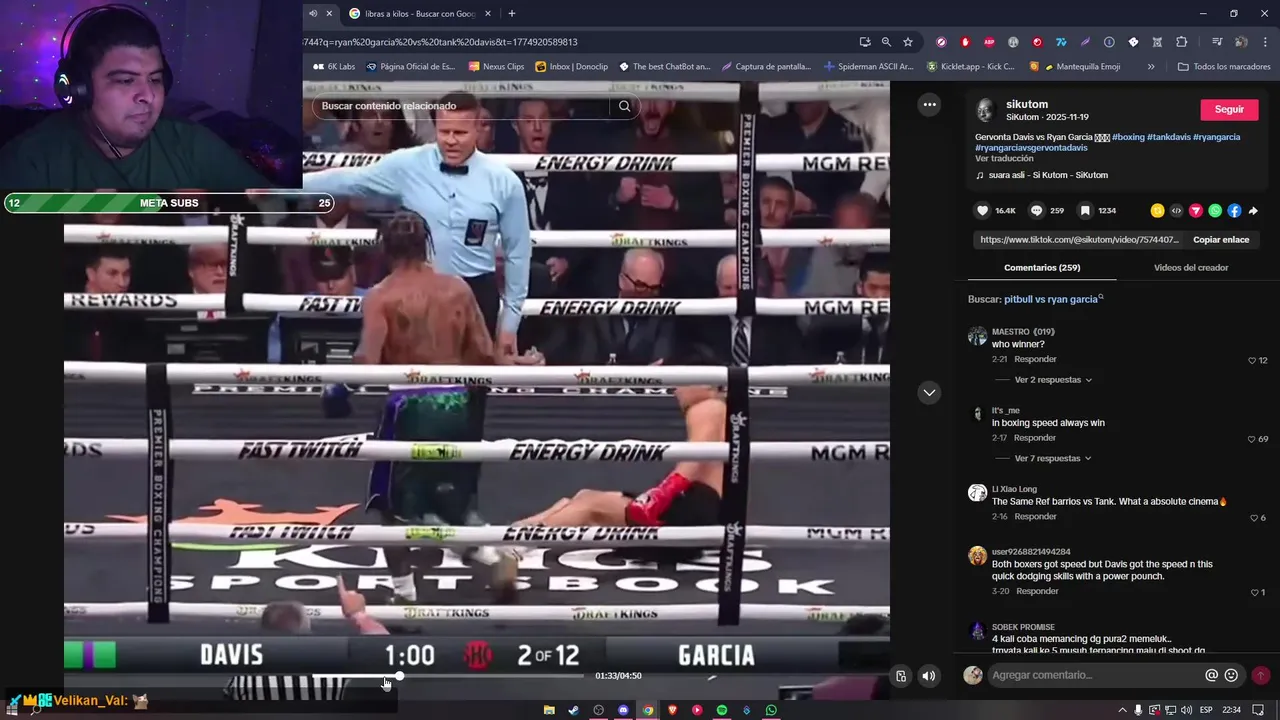Viewport: 1280px width, 720px height.
Task: Open the 'Kicklet.app' bookmark
Action: (x=970, y=67)
